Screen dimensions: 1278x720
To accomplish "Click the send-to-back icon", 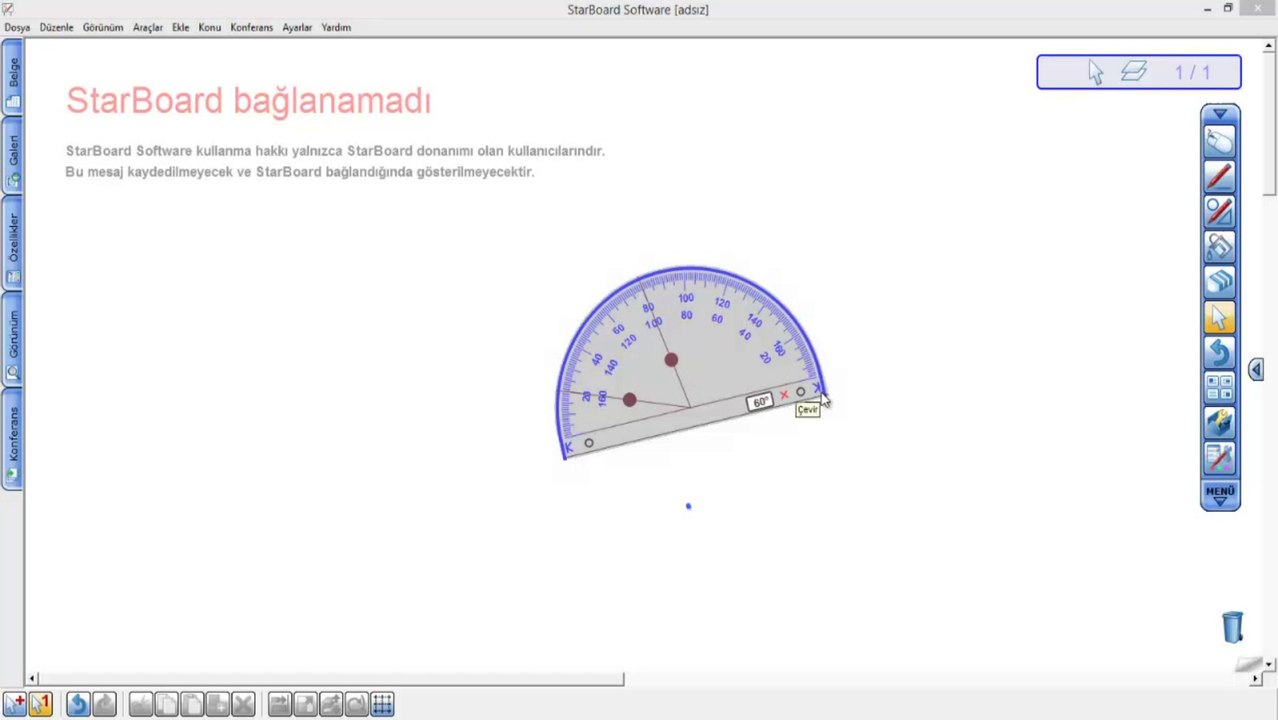I will [305, 704].
